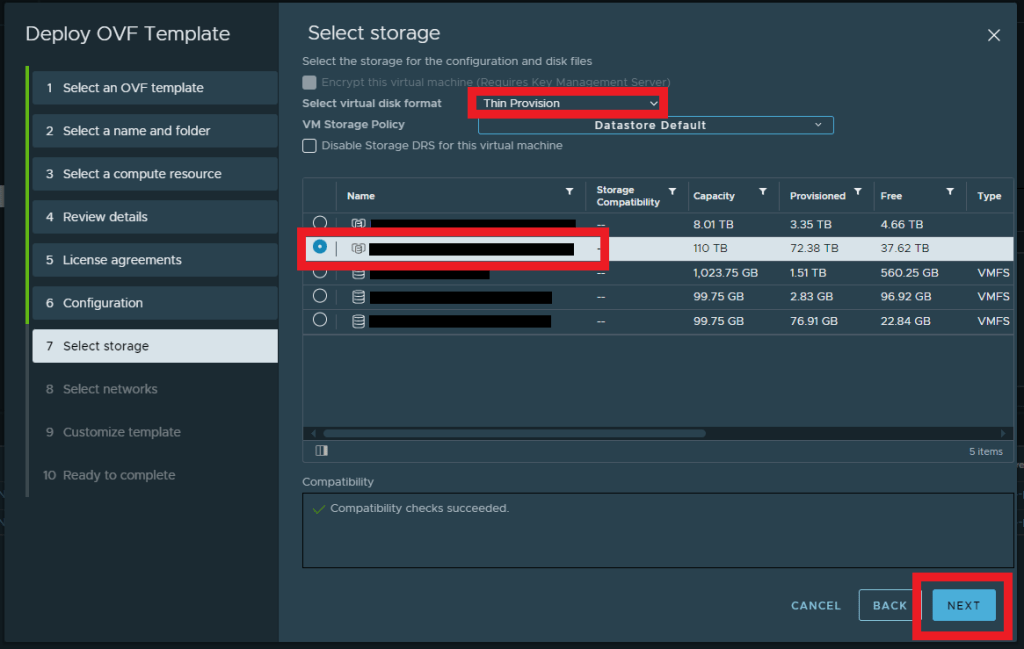
Task: Click datastore cluster icon in 8.01 TB row
Action: tap(358, 224)
